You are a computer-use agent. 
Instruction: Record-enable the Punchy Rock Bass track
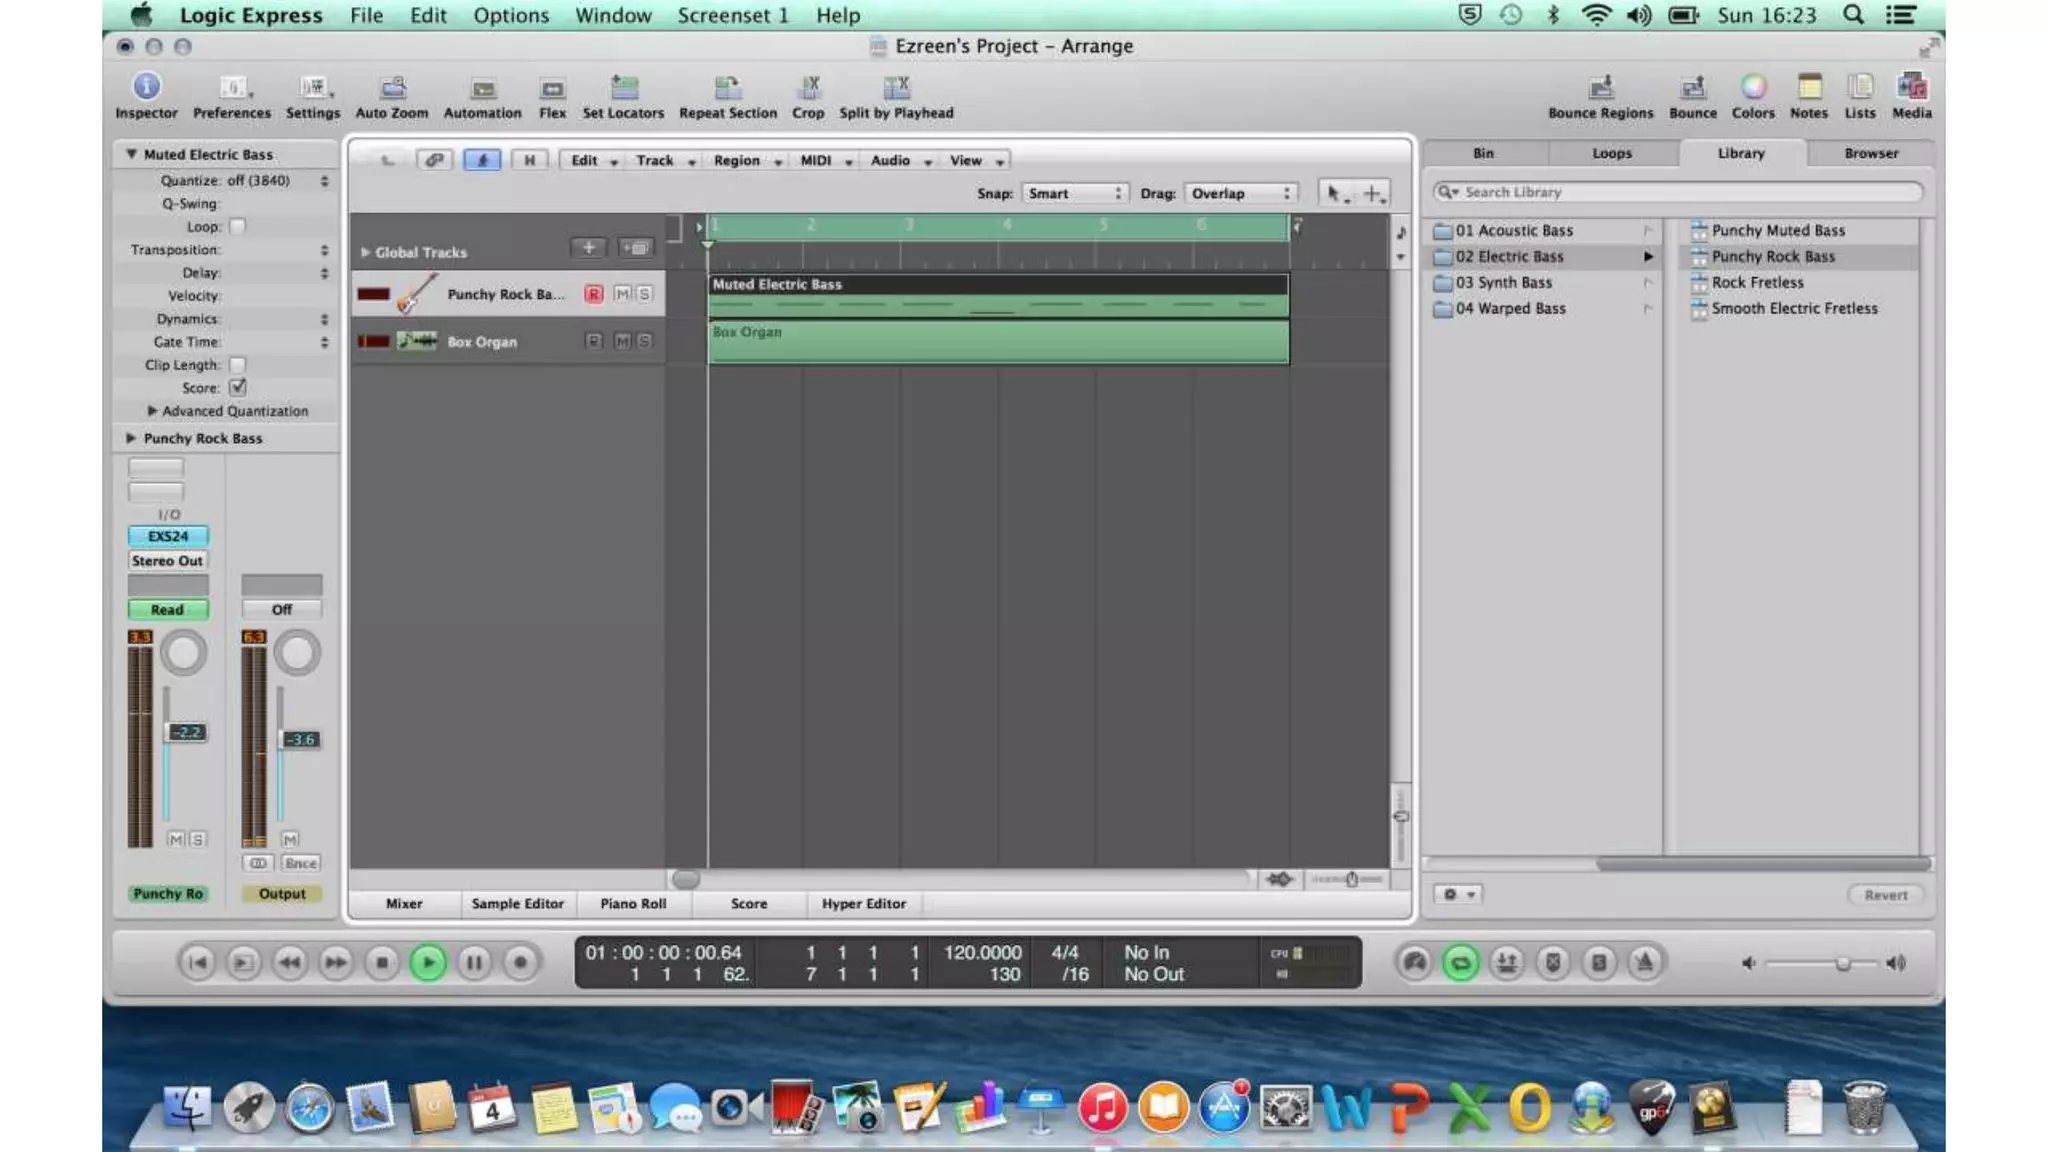click(x=593, y=294)
